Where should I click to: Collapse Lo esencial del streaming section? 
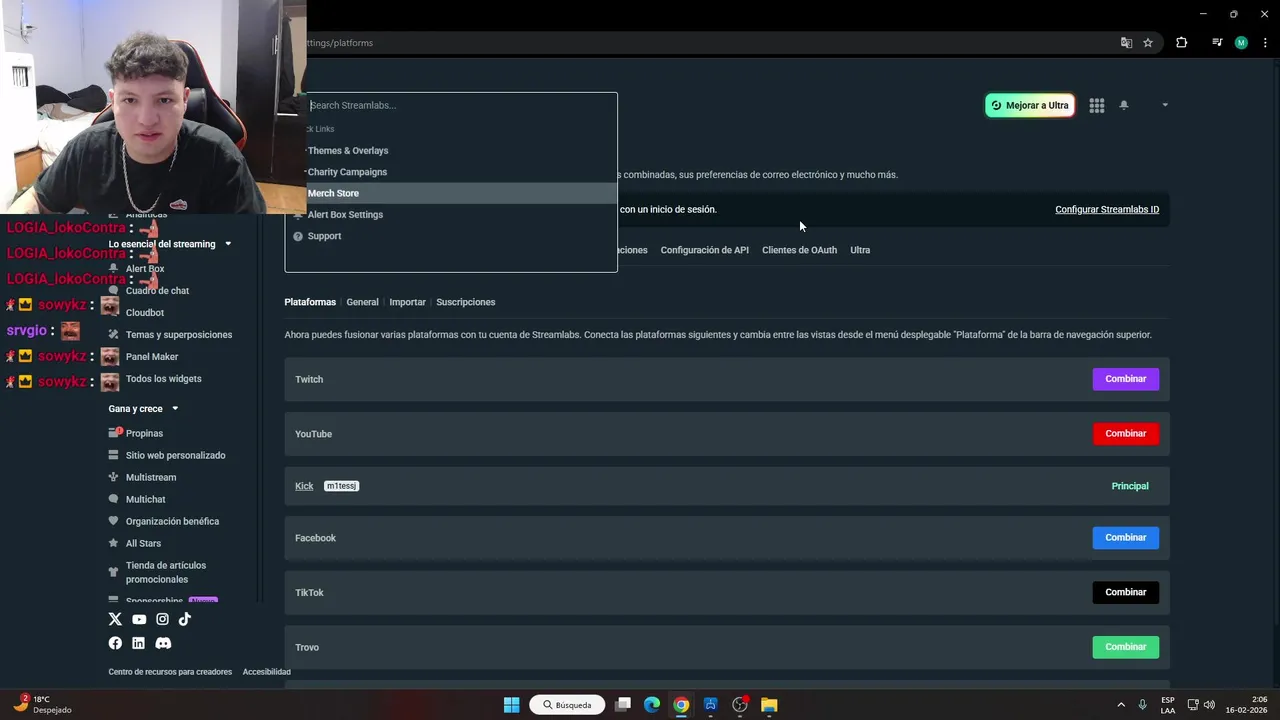pos(228,244)
